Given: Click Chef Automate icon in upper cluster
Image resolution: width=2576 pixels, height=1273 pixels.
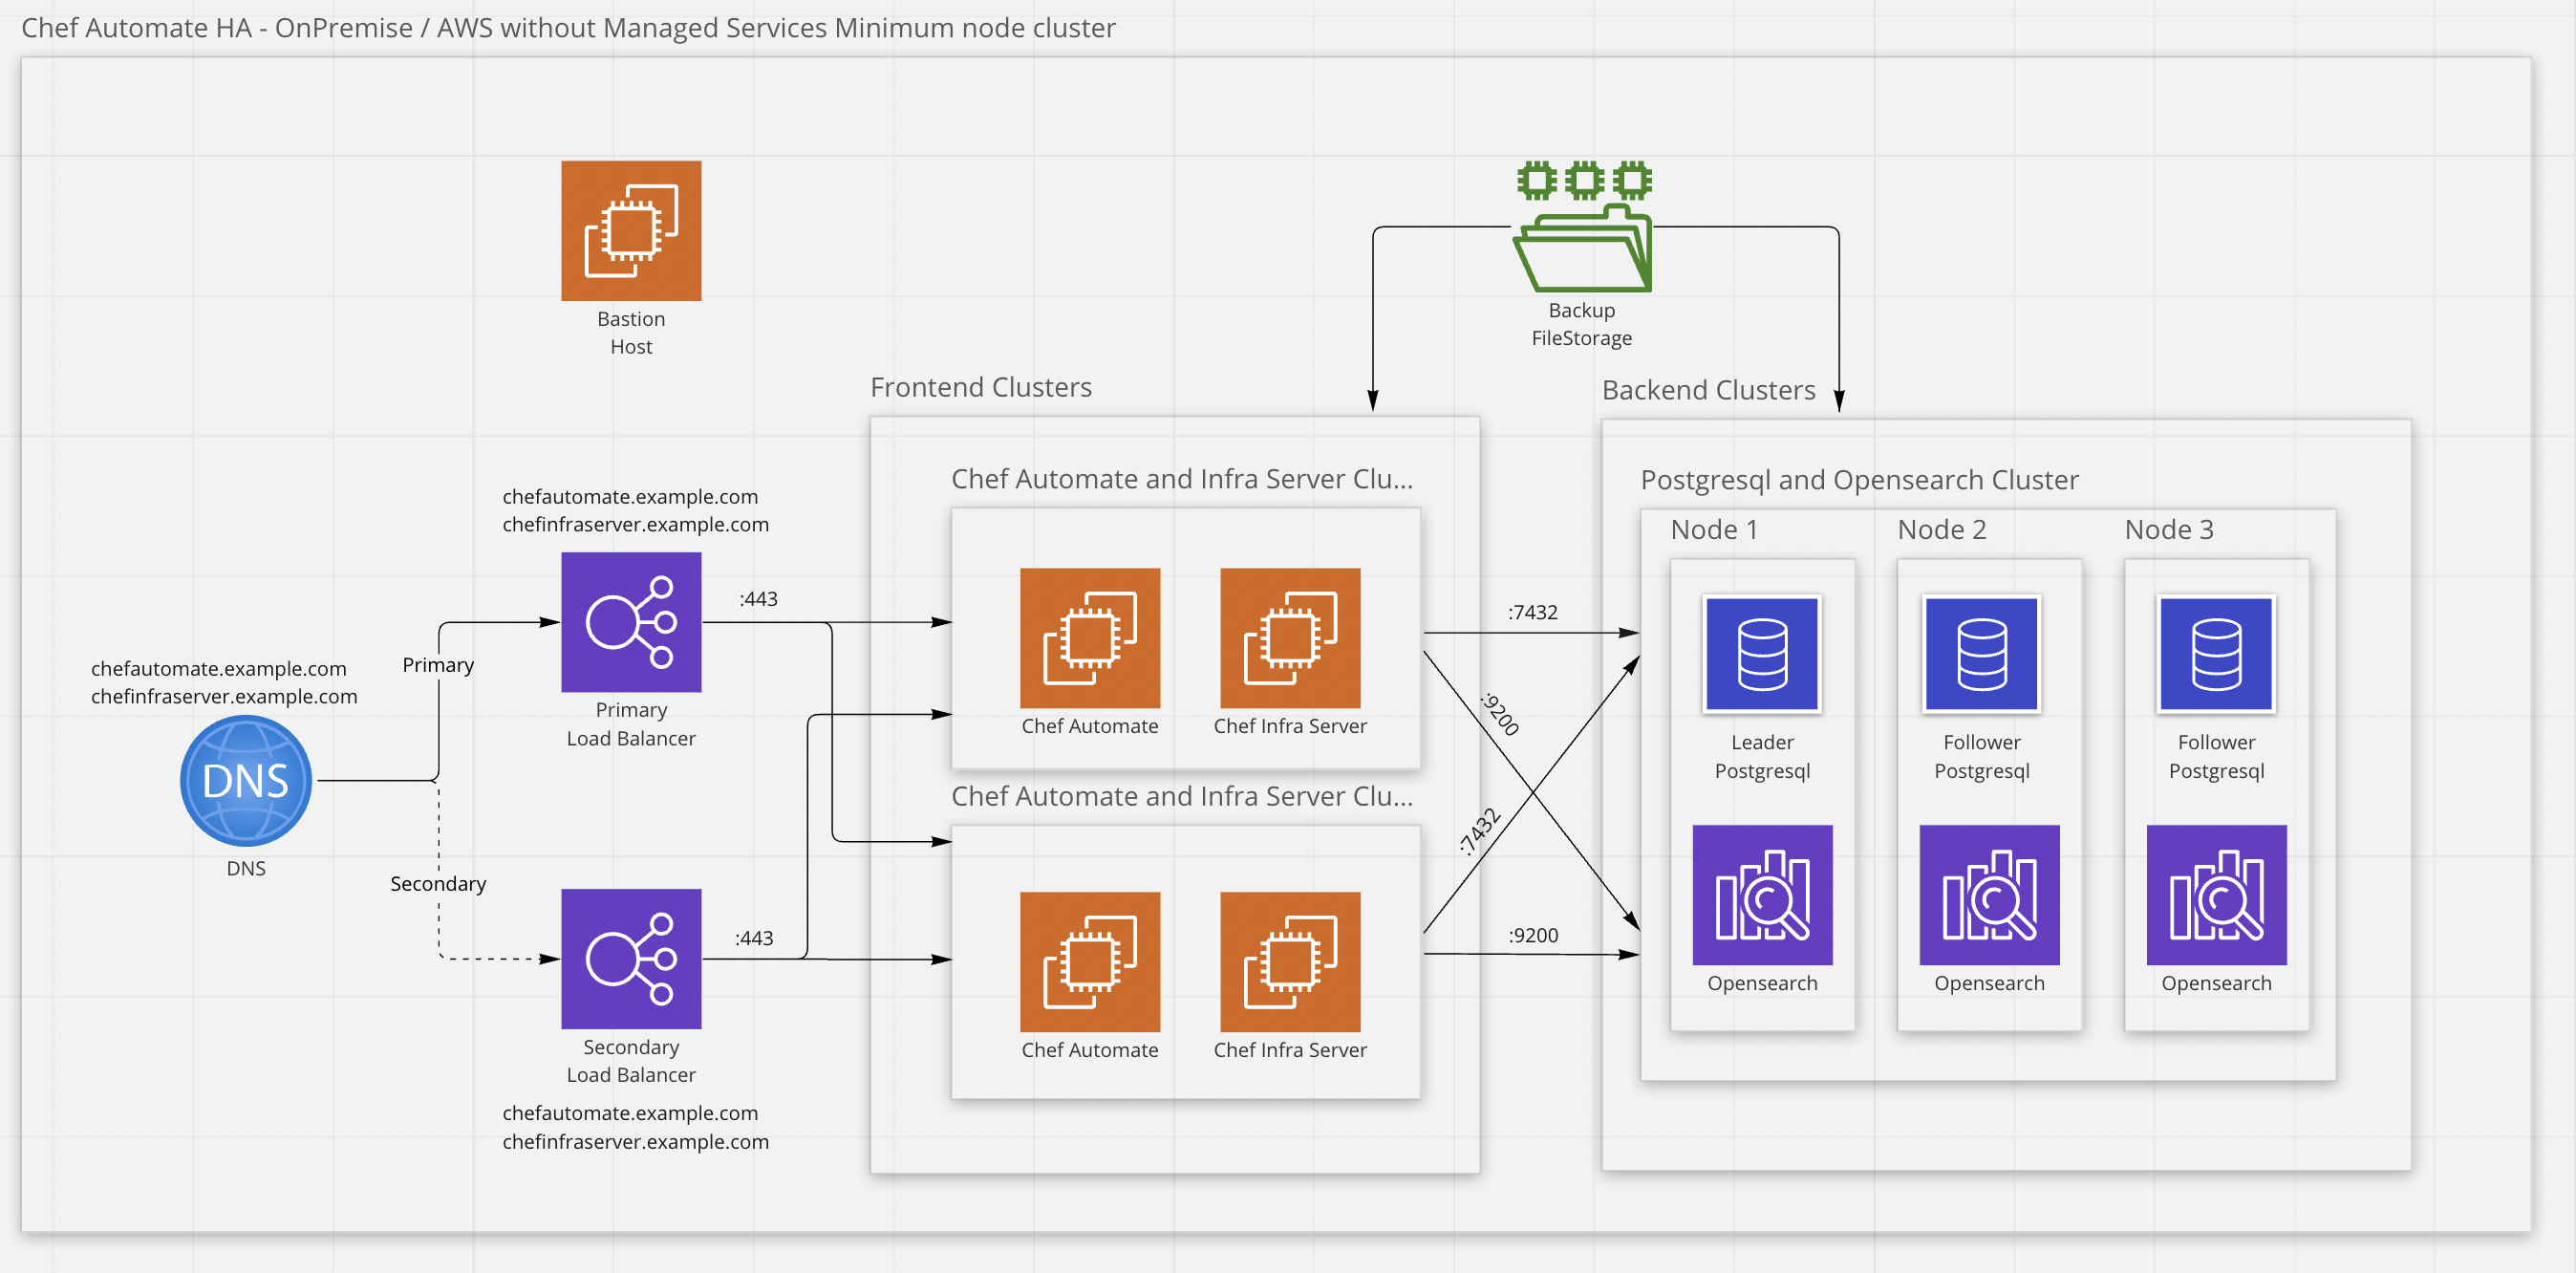Looking at the screenshot, I should tap(1090, 638).
